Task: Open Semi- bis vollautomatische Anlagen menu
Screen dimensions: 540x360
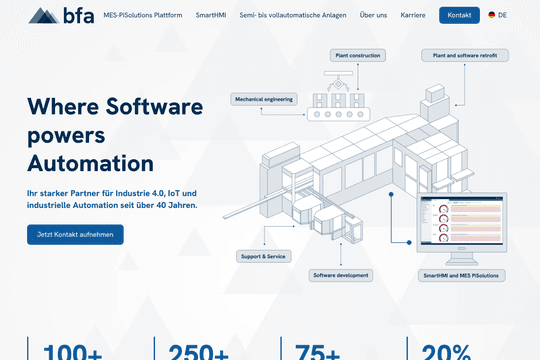Action: point(293,15)
